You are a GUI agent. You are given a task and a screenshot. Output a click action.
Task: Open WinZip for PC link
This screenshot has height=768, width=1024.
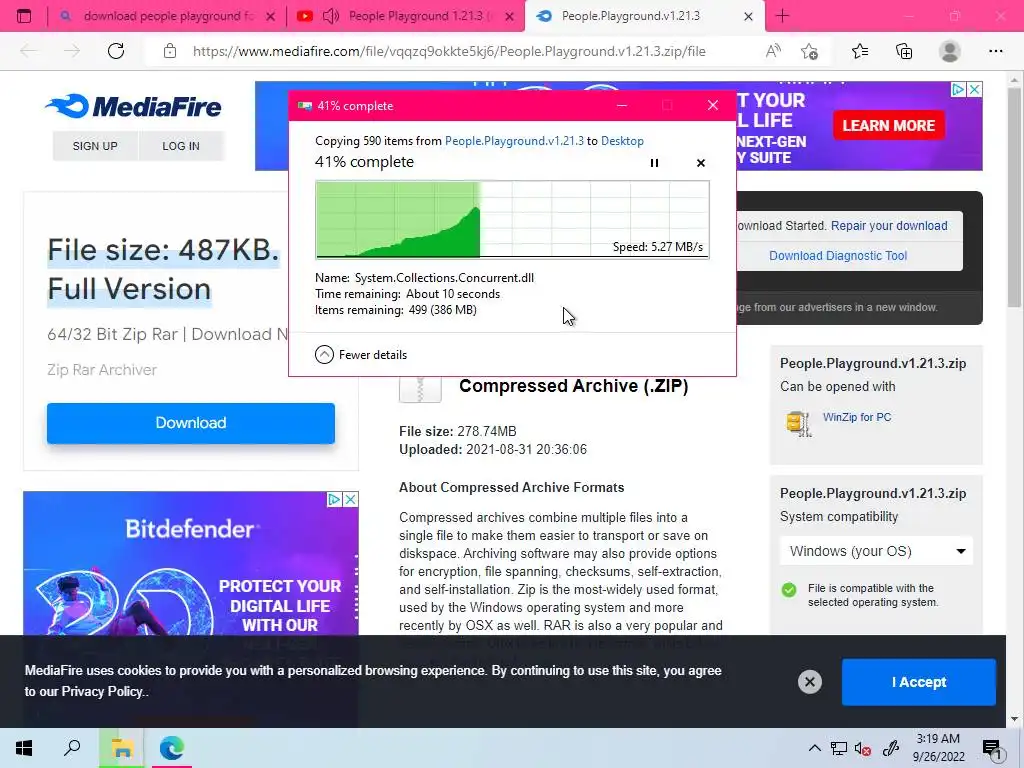pos(857,417)
